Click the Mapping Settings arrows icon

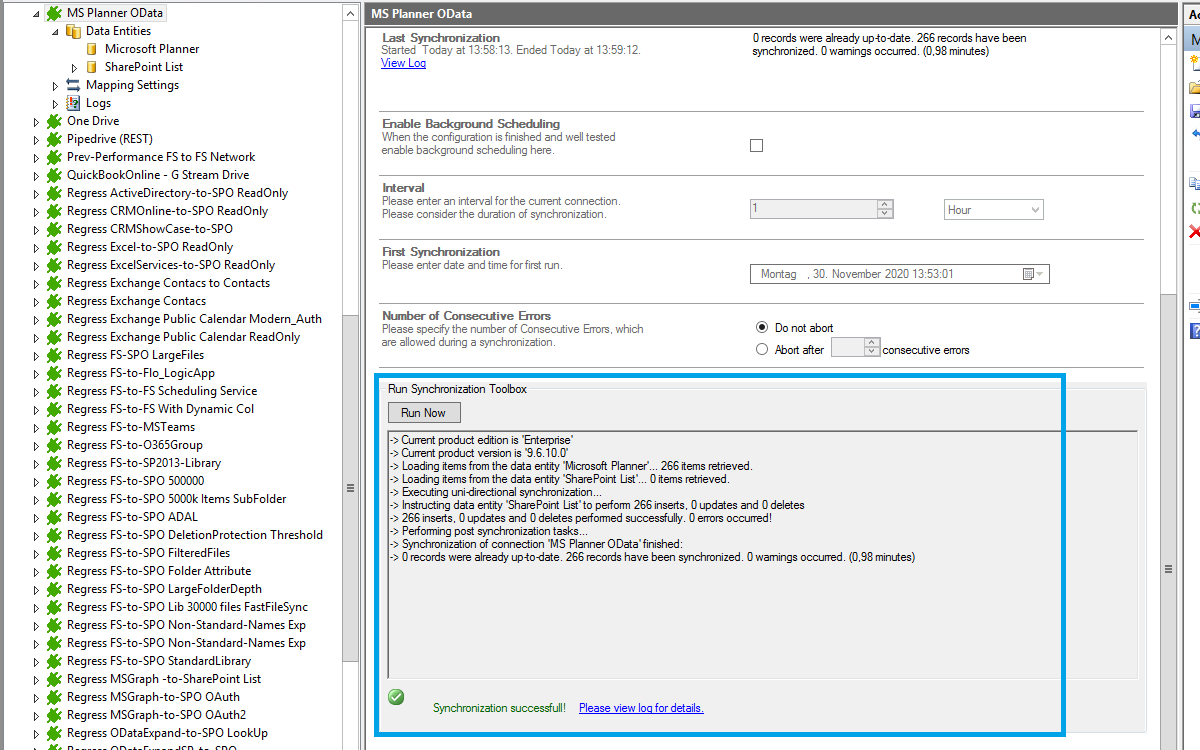click(x=73, y=85)
